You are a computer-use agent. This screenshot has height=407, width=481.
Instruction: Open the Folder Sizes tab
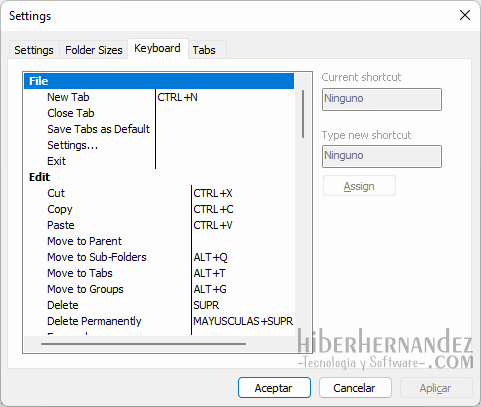94,50
